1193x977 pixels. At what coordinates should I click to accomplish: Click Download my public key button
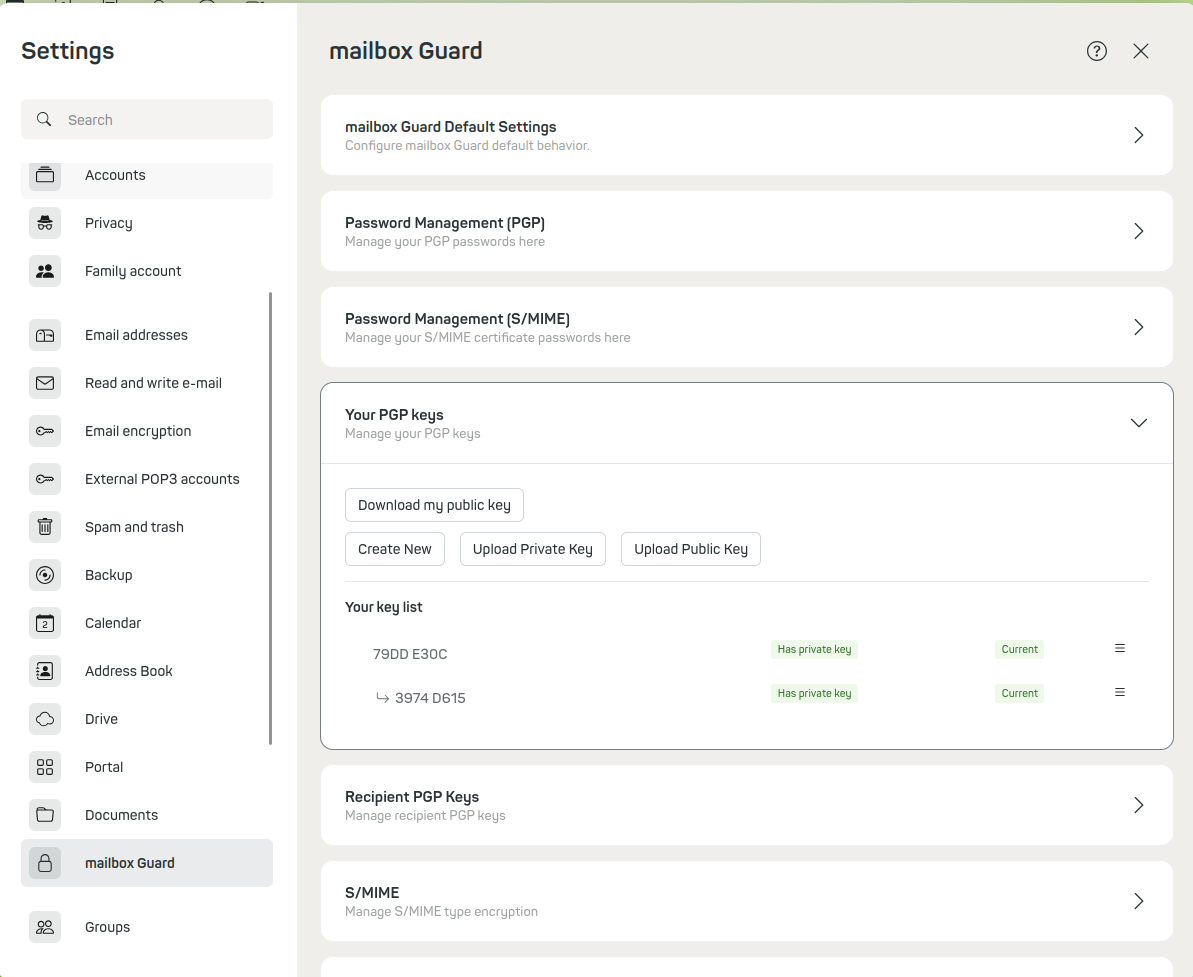coord(434,505)
